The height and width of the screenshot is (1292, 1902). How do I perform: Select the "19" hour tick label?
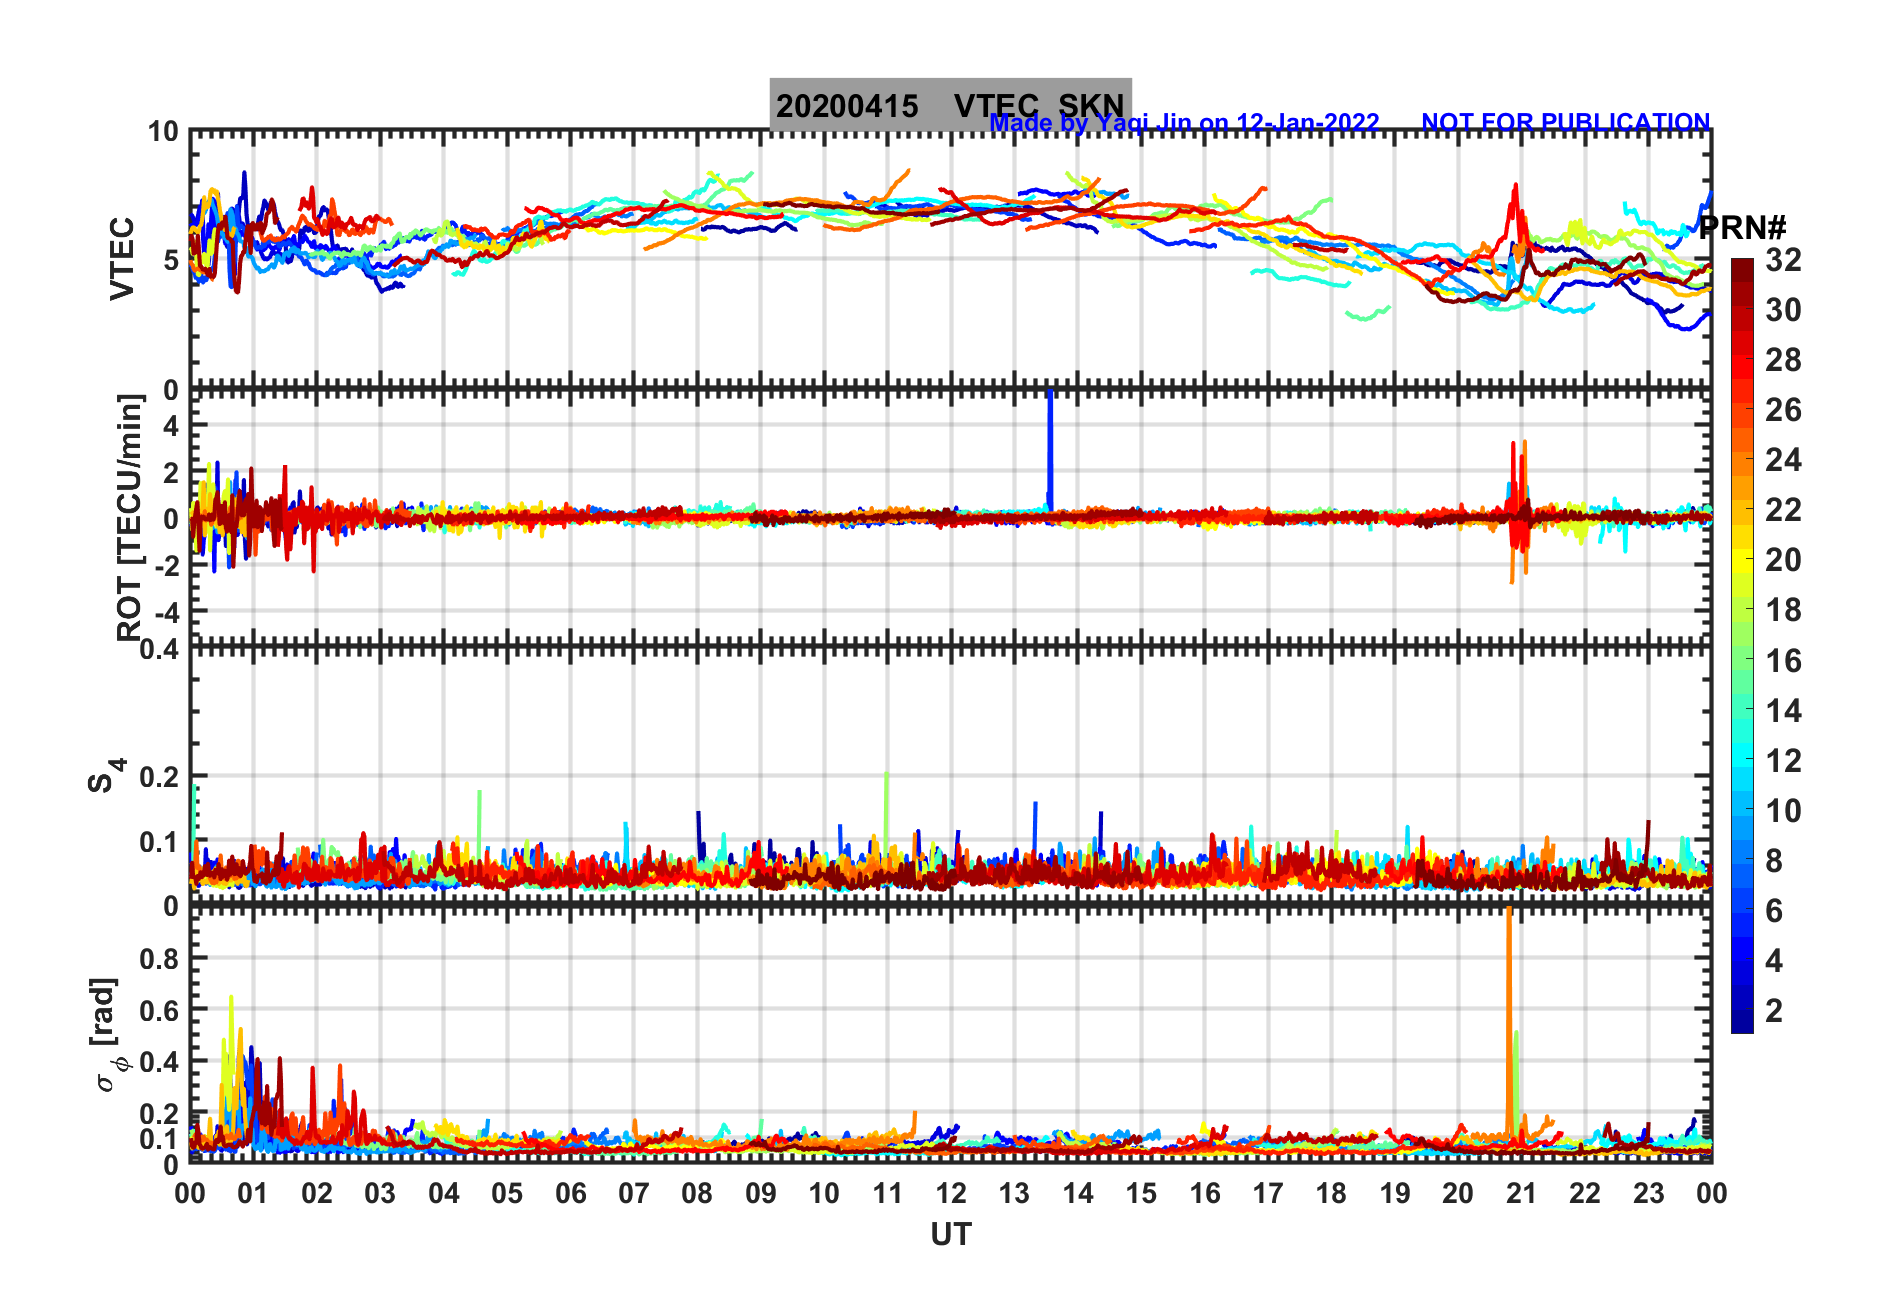click(x=1395, y=1193)
